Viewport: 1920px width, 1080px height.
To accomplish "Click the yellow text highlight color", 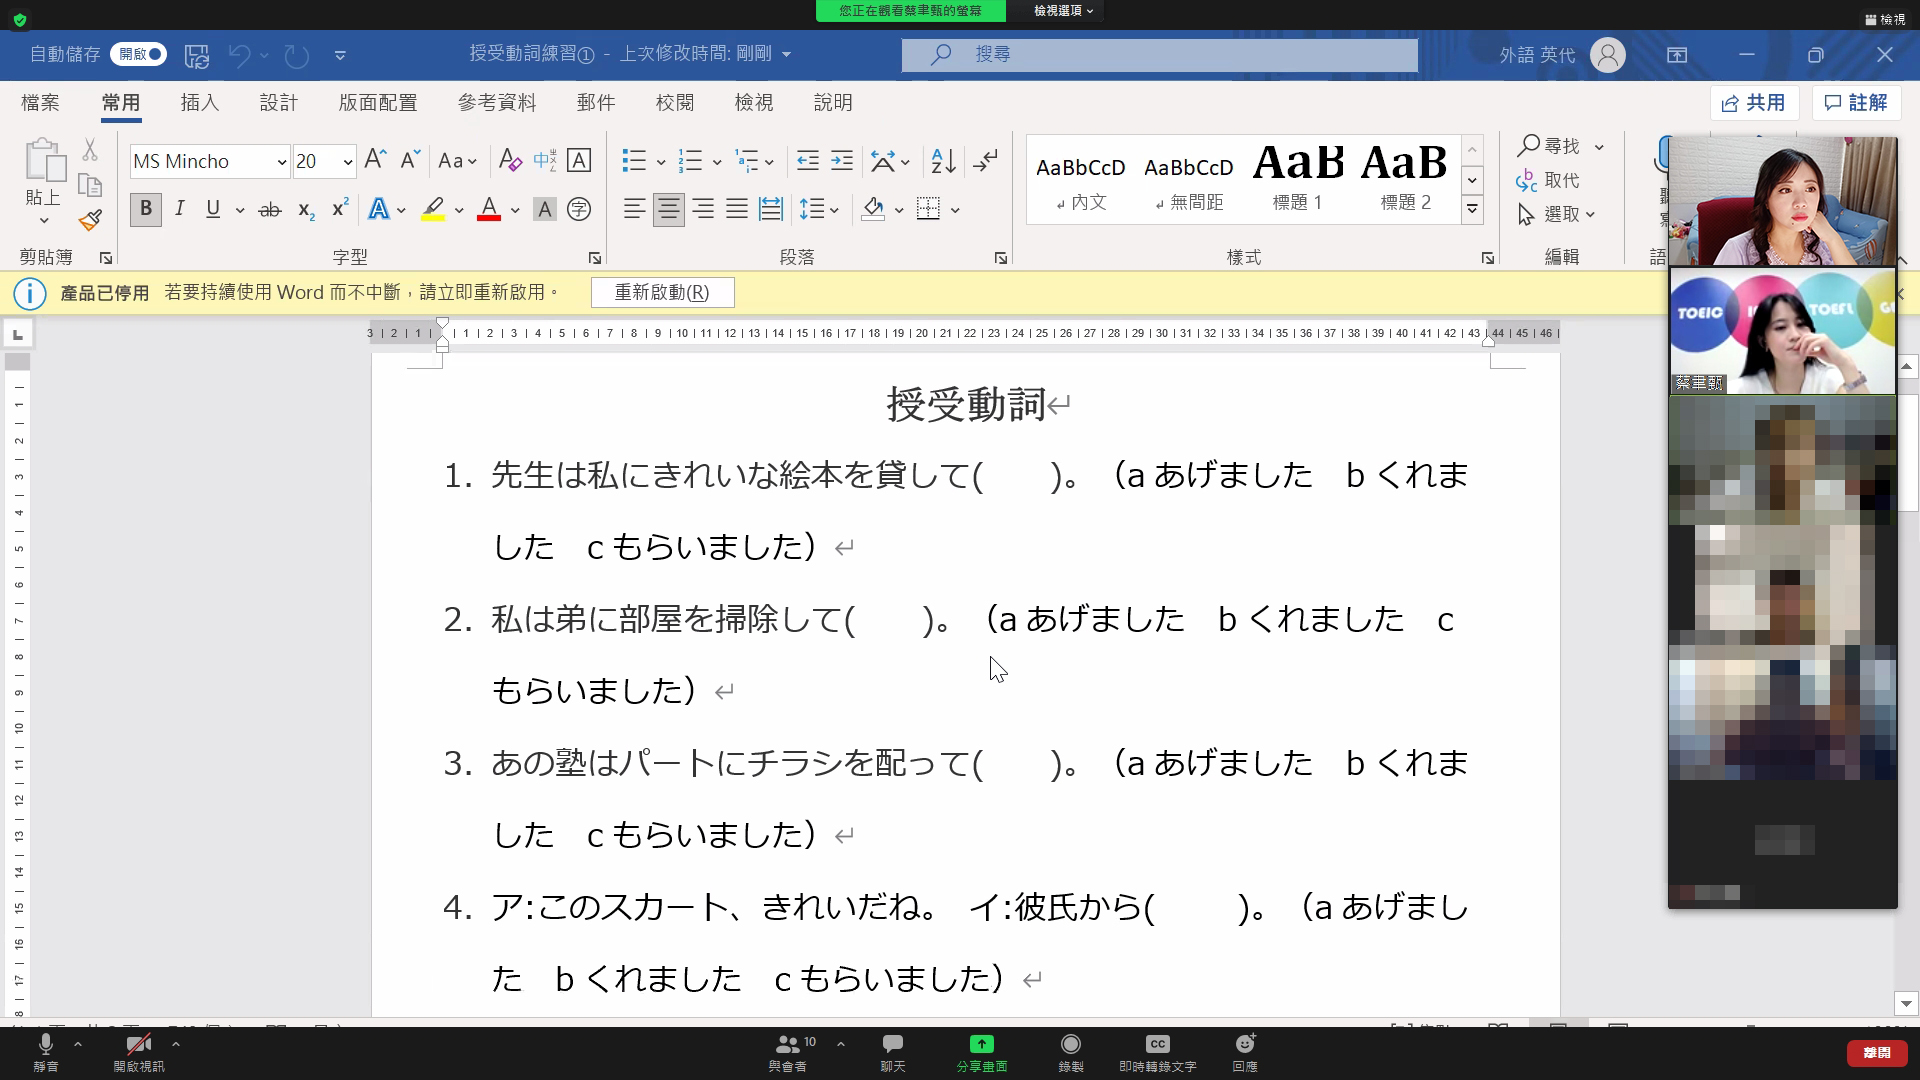I will (433, 209).
